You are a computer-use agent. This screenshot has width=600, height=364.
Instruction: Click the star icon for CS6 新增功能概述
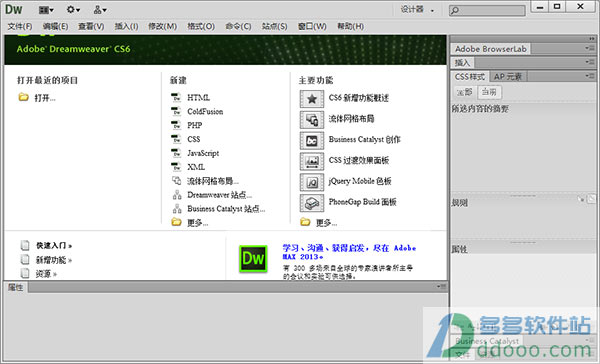(x=312, y=99)
